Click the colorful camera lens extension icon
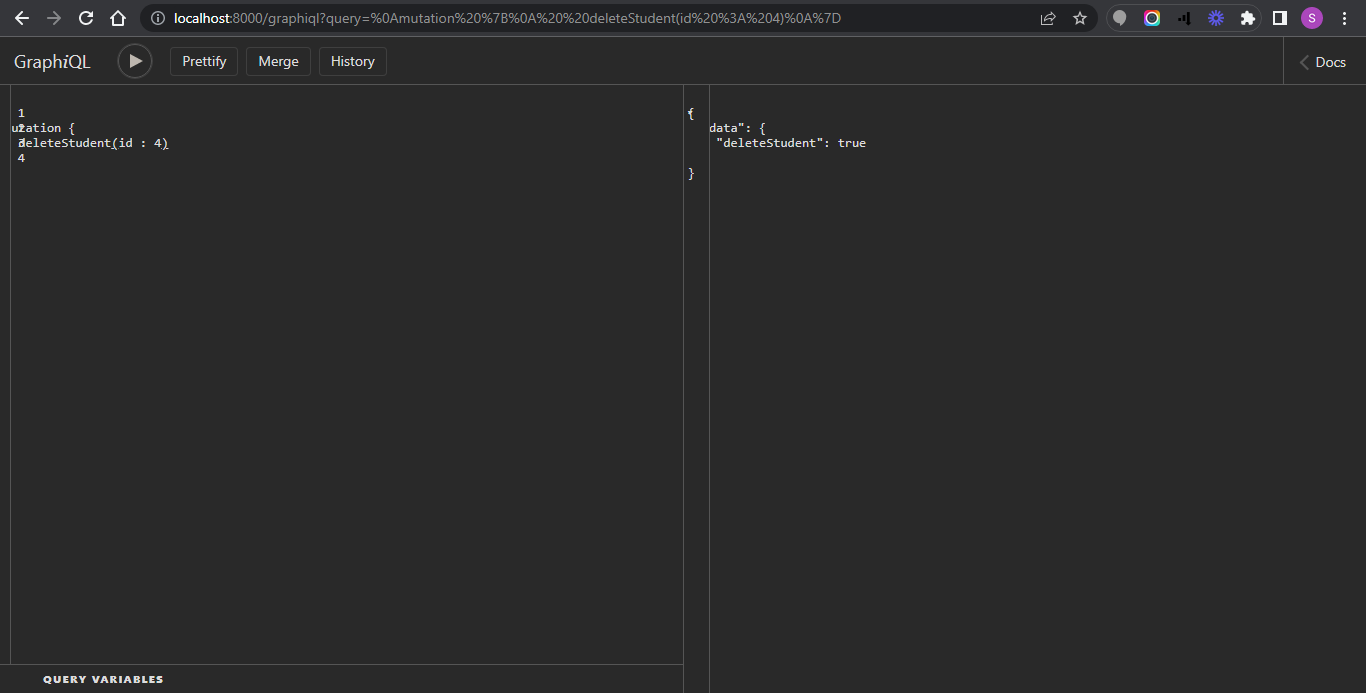 [1152, 18]
